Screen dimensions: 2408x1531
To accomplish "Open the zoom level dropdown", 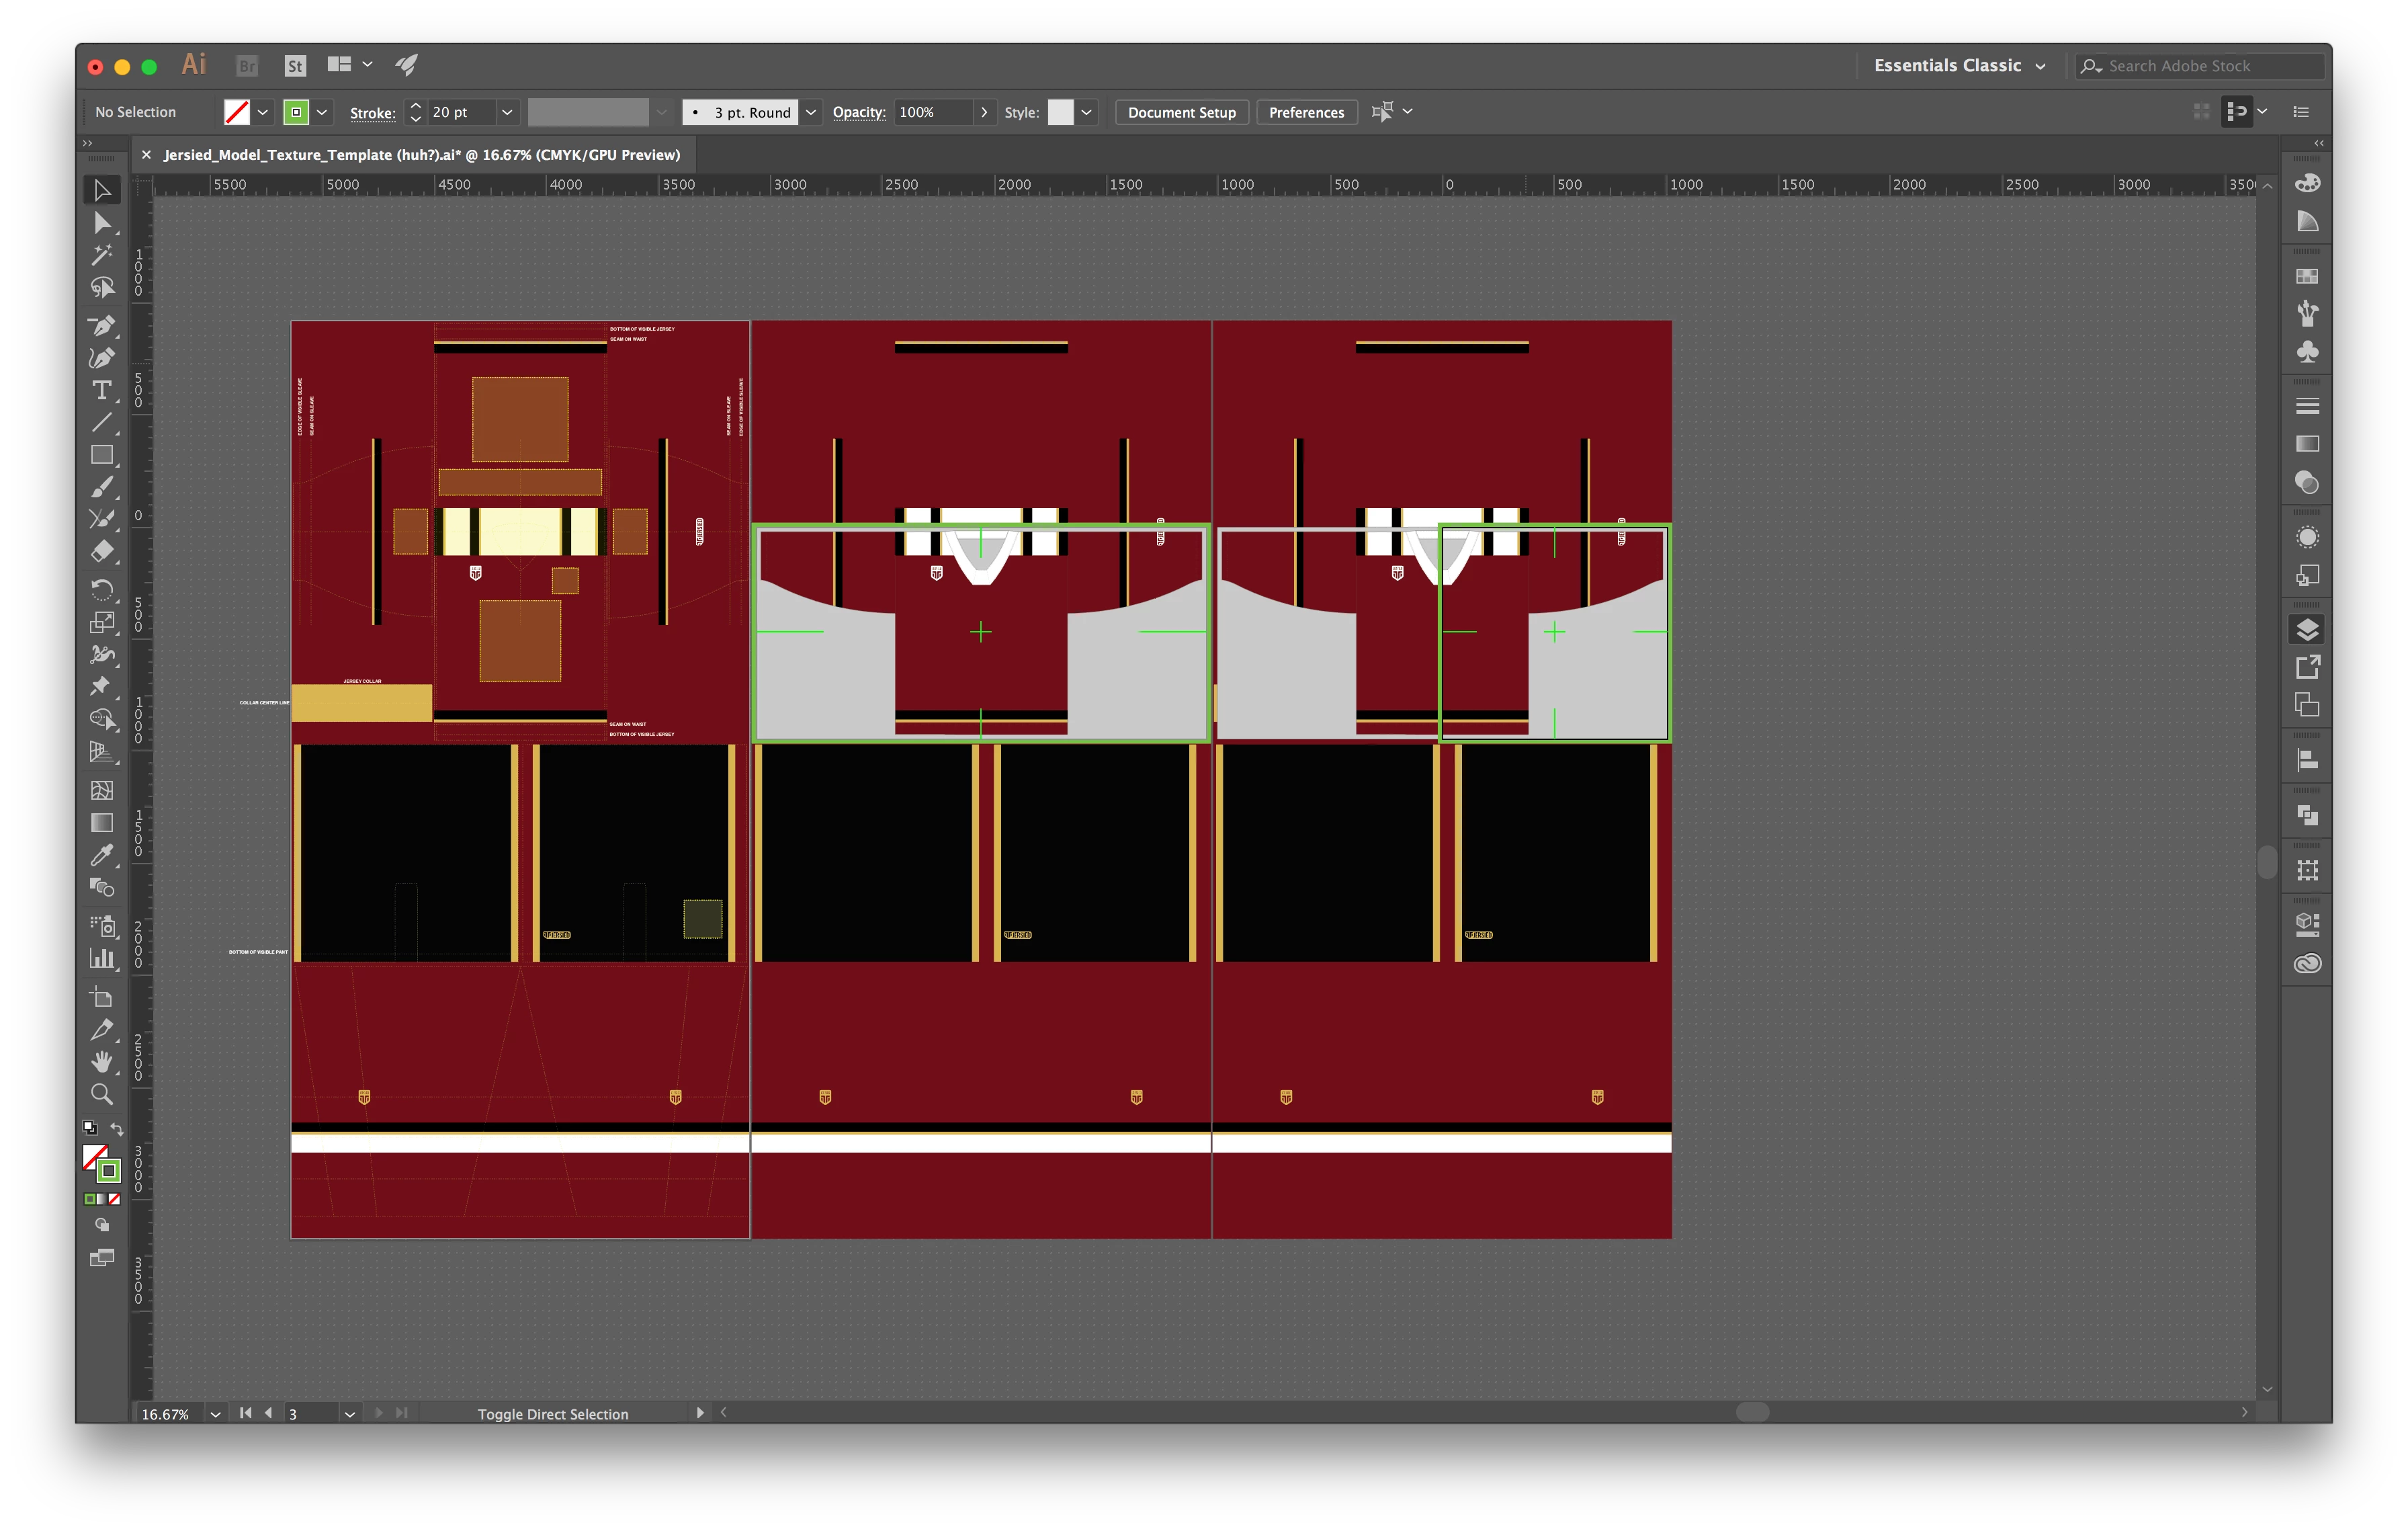I will (215, 1413).
